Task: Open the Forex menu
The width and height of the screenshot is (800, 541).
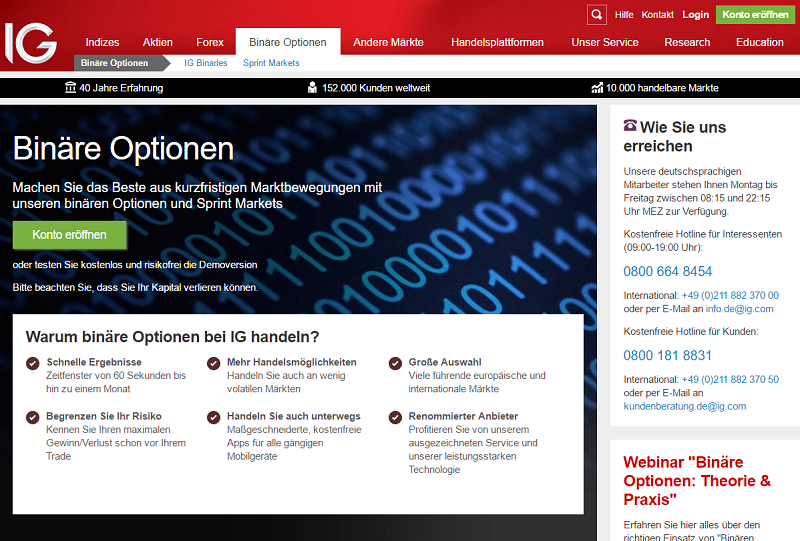Action: click(210, 42)
